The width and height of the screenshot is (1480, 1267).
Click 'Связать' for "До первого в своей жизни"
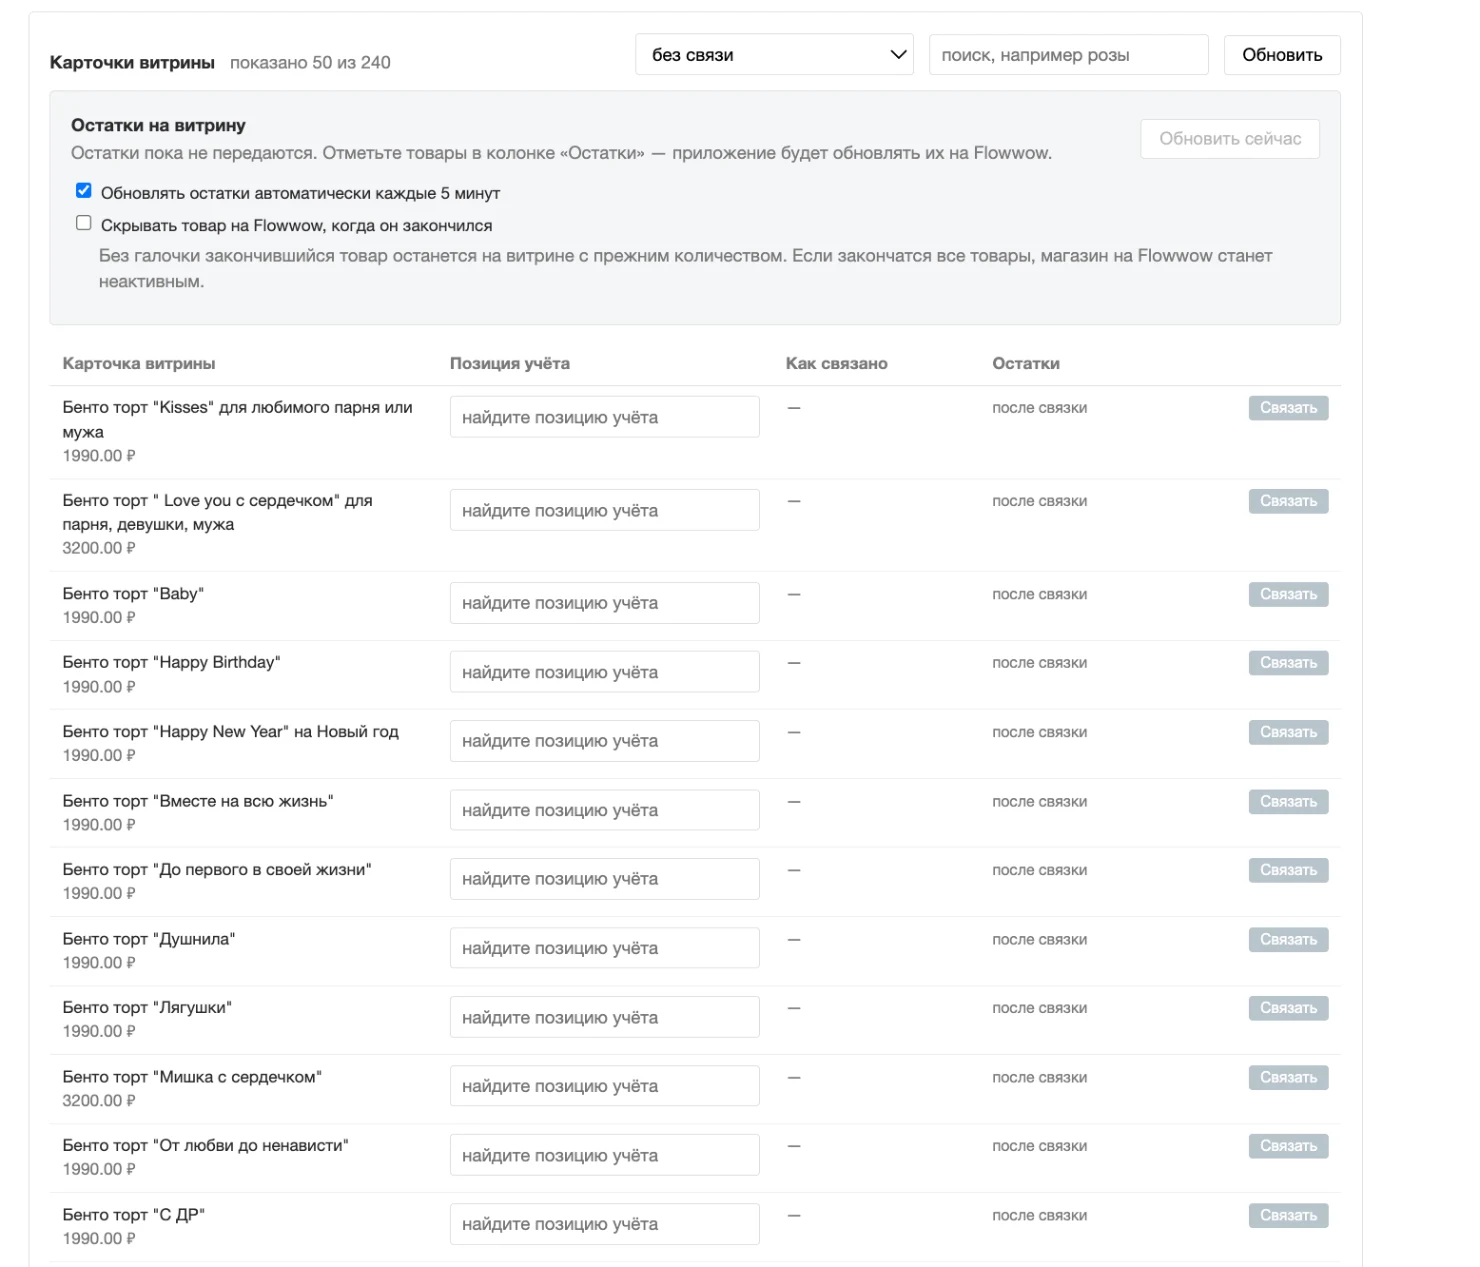[x=1288, y=870]
